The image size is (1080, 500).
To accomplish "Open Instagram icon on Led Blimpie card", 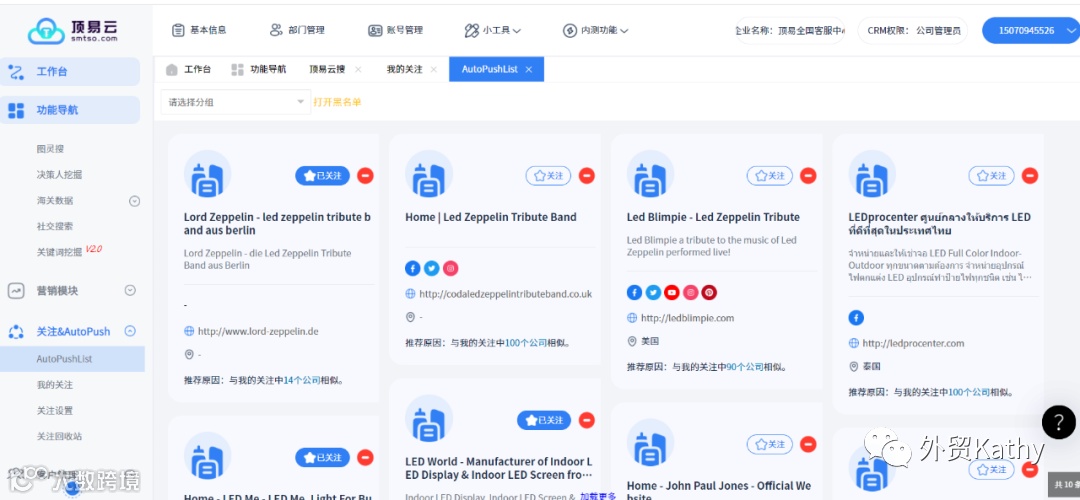I will [690, 292].
